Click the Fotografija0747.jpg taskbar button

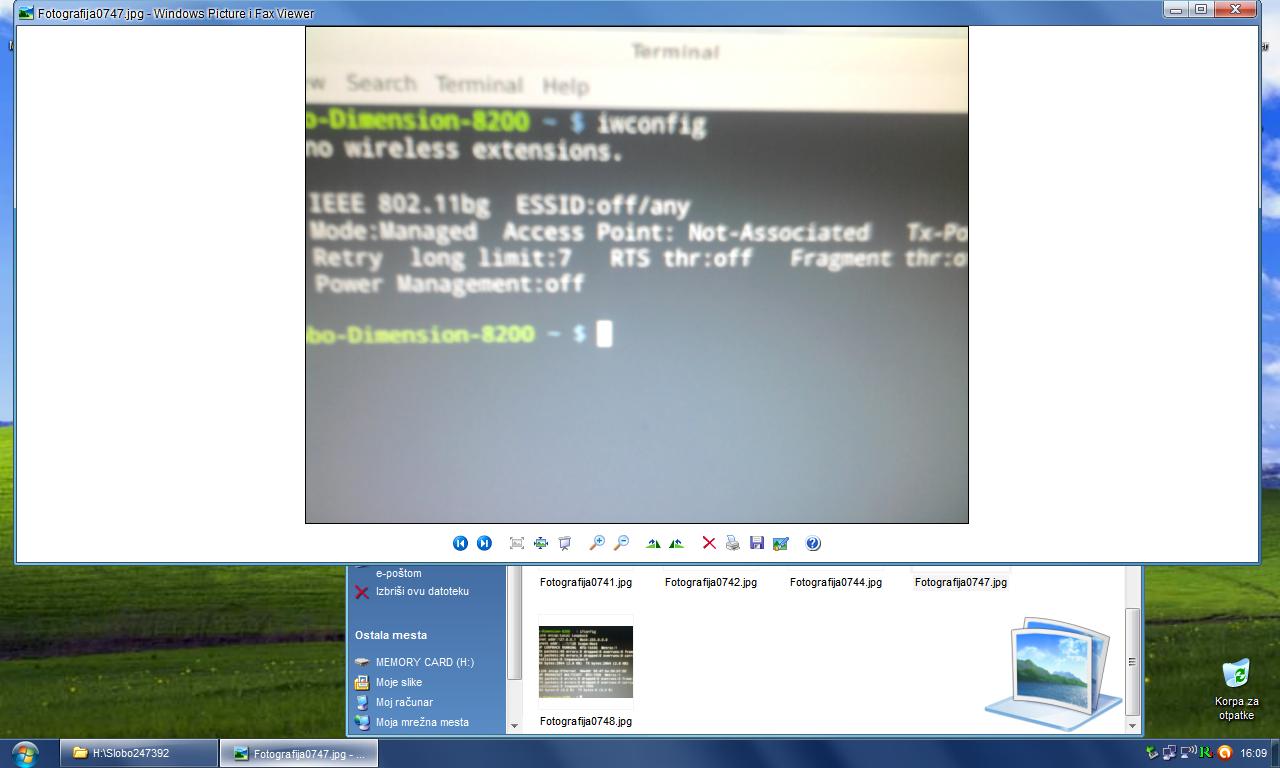(x=299, y=753)
